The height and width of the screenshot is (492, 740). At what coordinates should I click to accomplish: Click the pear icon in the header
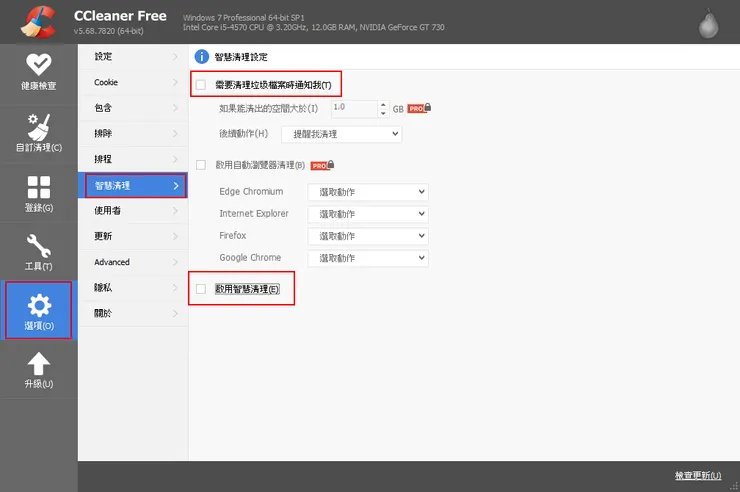coord(708,23)
